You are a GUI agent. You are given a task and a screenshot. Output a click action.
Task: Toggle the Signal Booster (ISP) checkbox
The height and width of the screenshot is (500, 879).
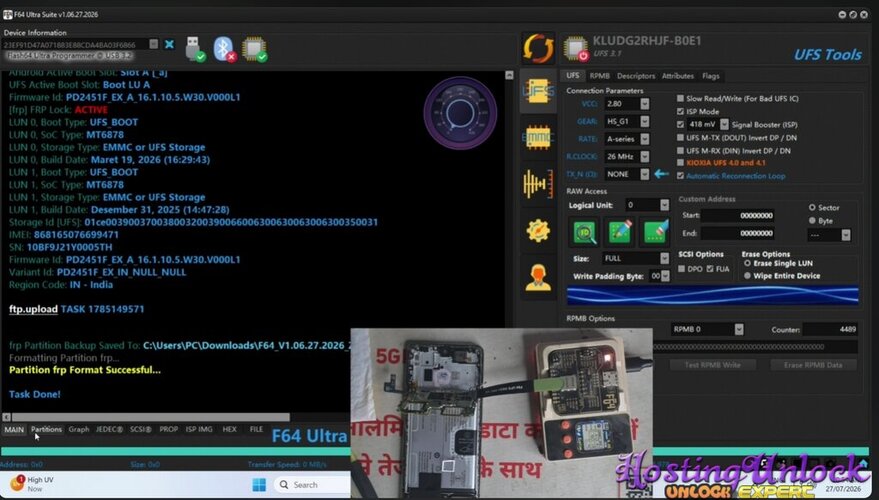point(680,124)
